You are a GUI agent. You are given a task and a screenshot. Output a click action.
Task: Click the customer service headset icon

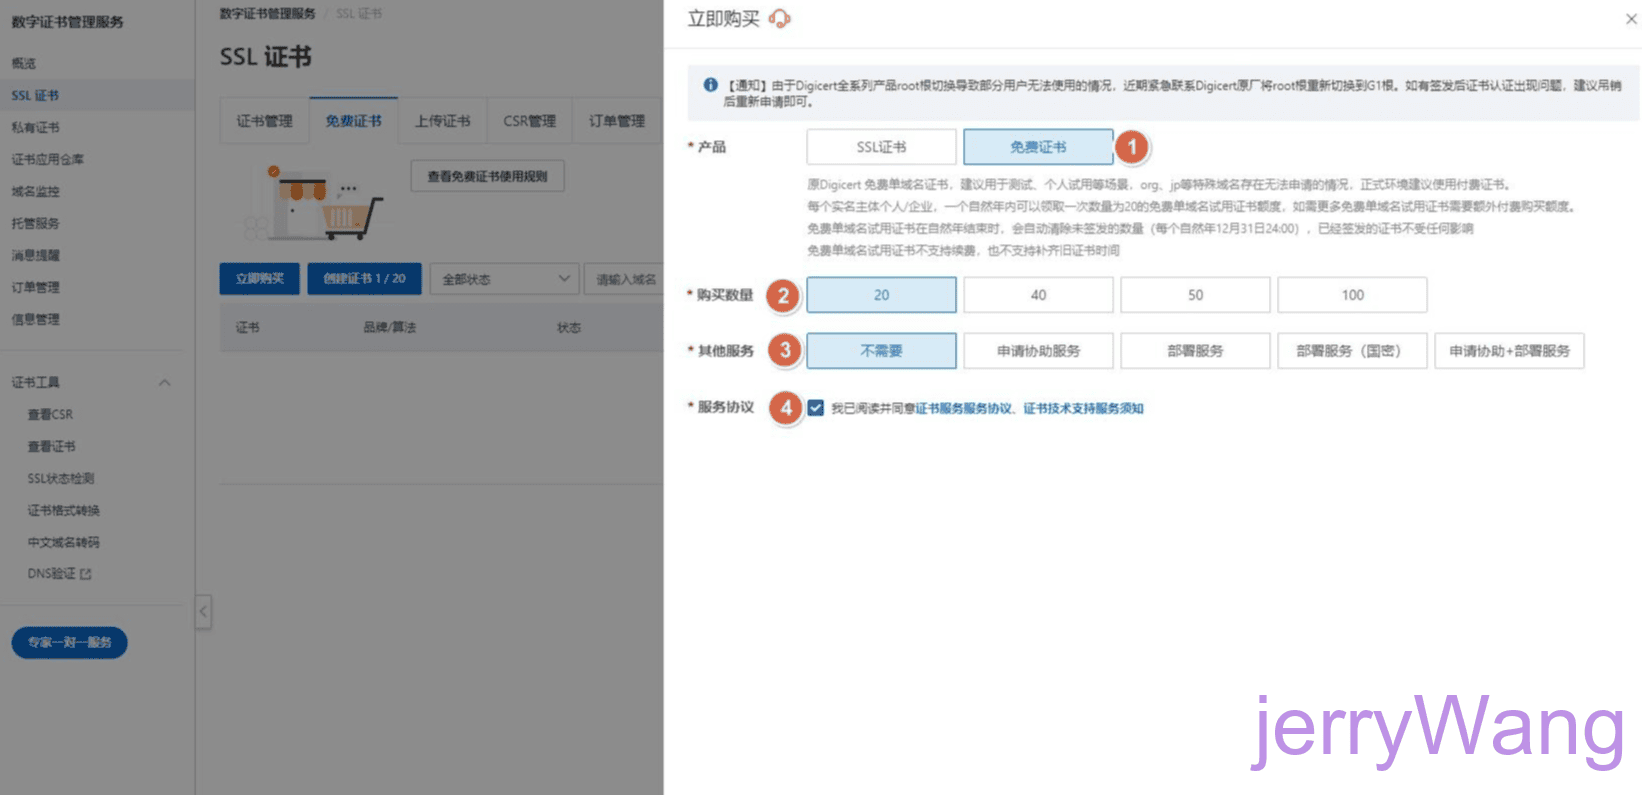tap(780, 19)
